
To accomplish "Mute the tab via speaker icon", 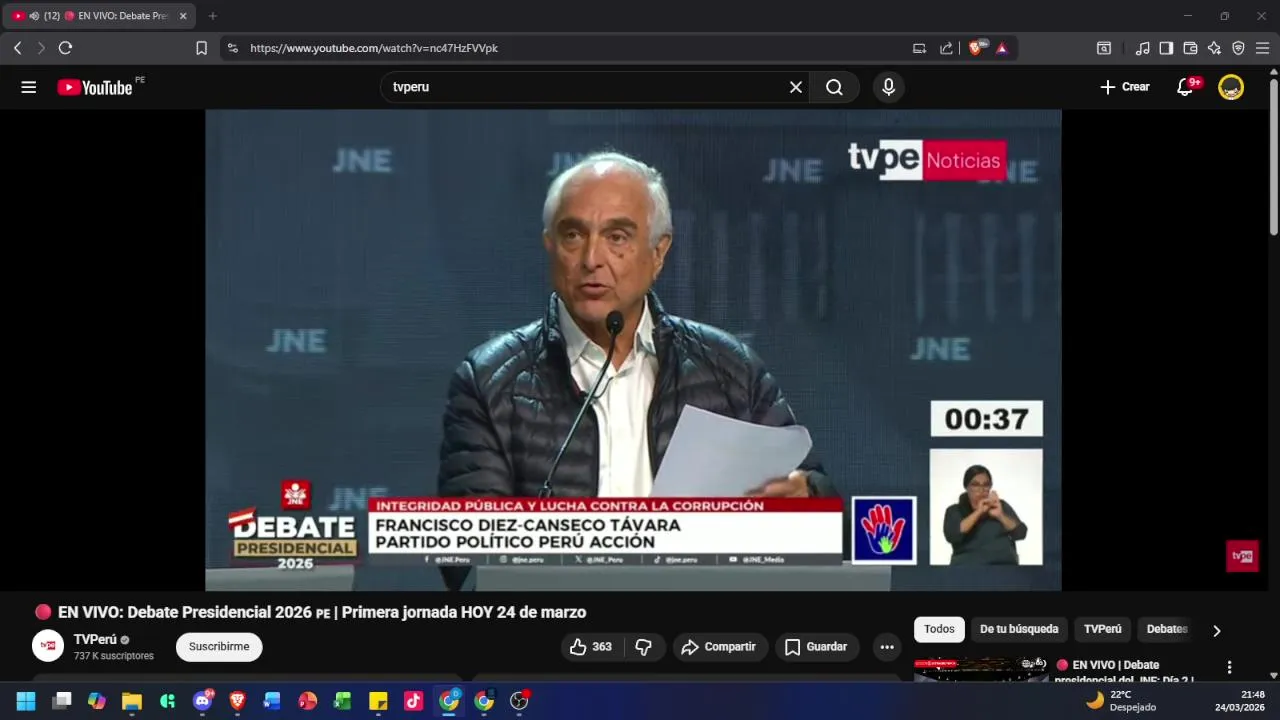I will pos(34,16).
